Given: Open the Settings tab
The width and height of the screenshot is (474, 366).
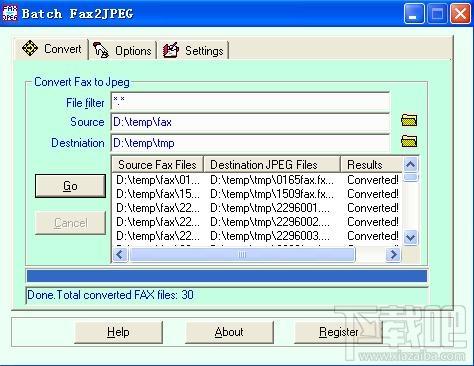Looking at the screenshot, I should point(193,51).
